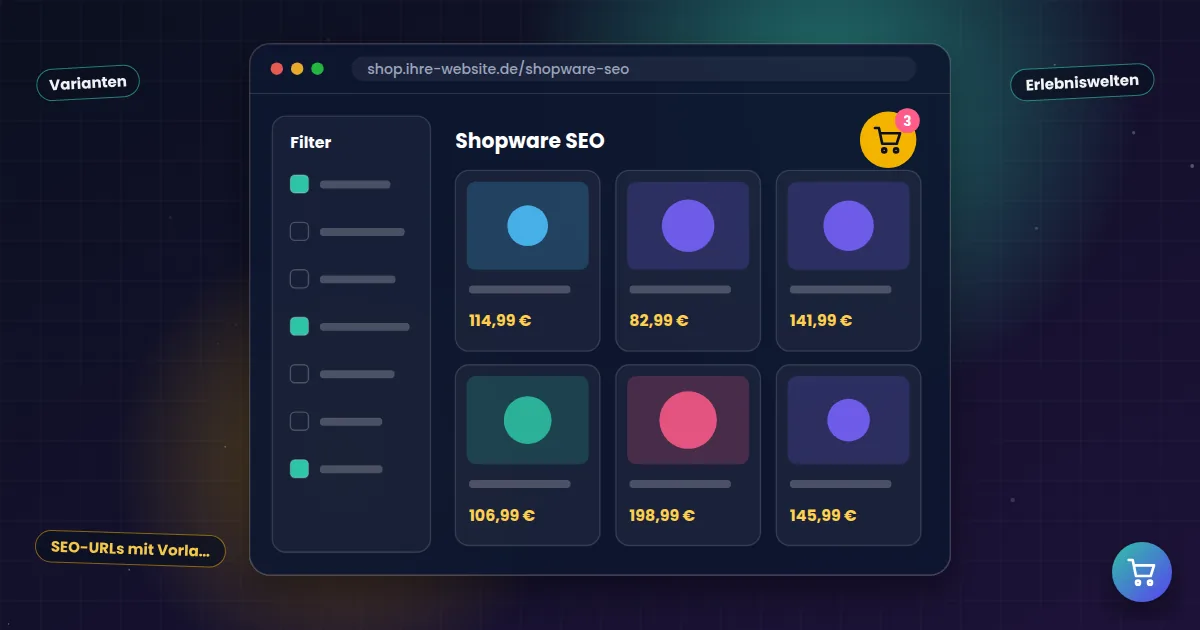This screenshot has height=630, width=1200.
Task: Open product thumbnail priced 141,99 €
Action: (x=848, y=225)
